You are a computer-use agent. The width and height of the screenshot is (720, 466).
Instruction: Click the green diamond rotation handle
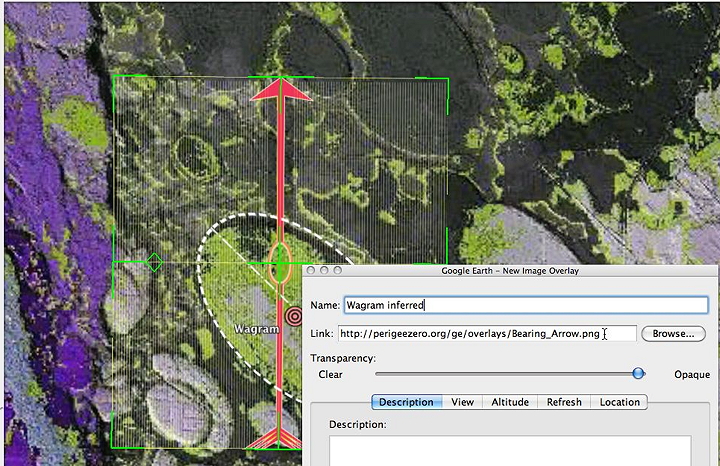click(x=154, y=263)
